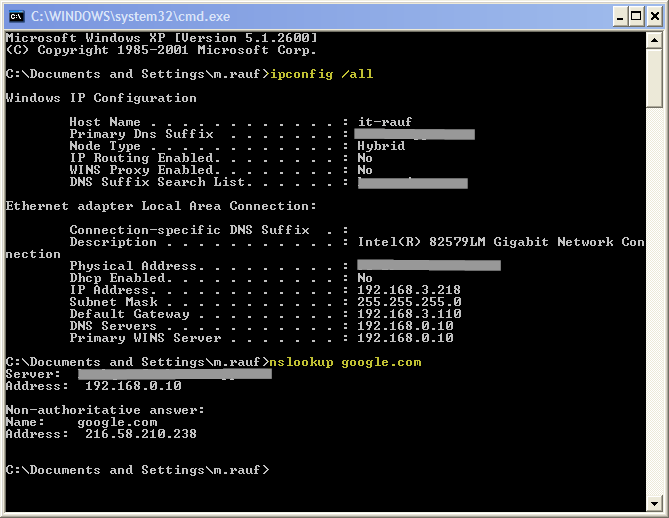Viewport: 669px width, 518px height.
Task: Click the 'Dhcp Enabled' label
Action: point(118,278)
